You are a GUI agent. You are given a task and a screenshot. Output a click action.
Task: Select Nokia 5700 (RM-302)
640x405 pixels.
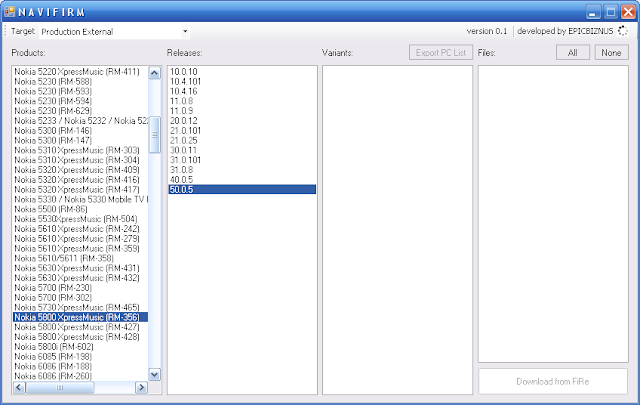(80, 297)
